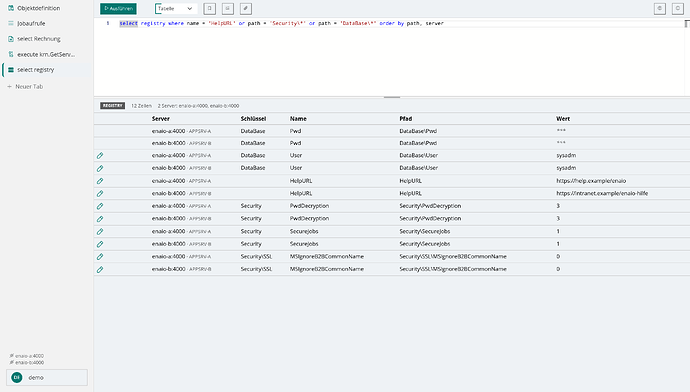Click DataBase\Pwd path in the enaio-b:4000 row
The height and width of the screenshot is (392, 690).
pyautogui.click(x=418, y=143)
